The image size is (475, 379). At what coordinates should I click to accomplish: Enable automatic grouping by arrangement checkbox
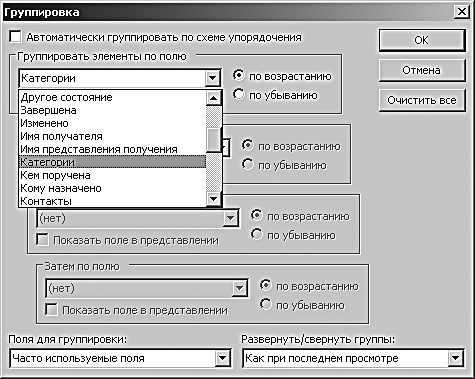pyautogui.click(x=16, y=37)
